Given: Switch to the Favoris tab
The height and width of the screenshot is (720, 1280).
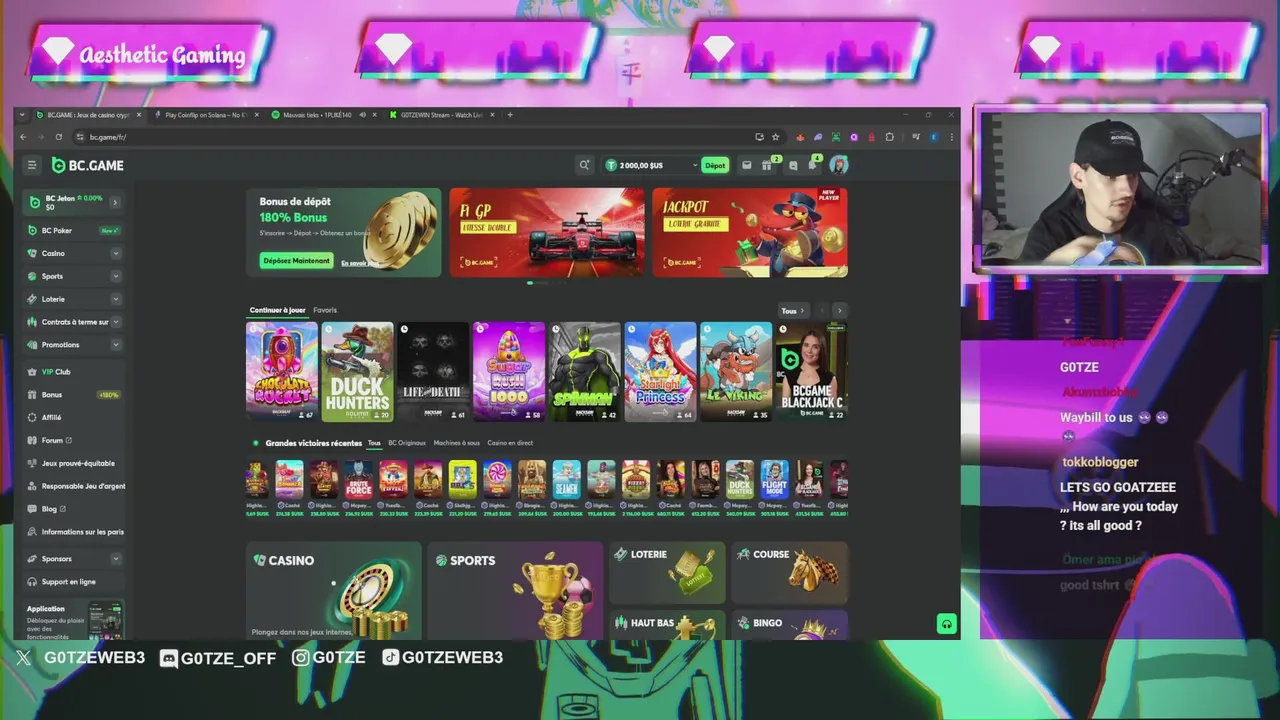Looking at the screenshot, I should click(325, 310).
